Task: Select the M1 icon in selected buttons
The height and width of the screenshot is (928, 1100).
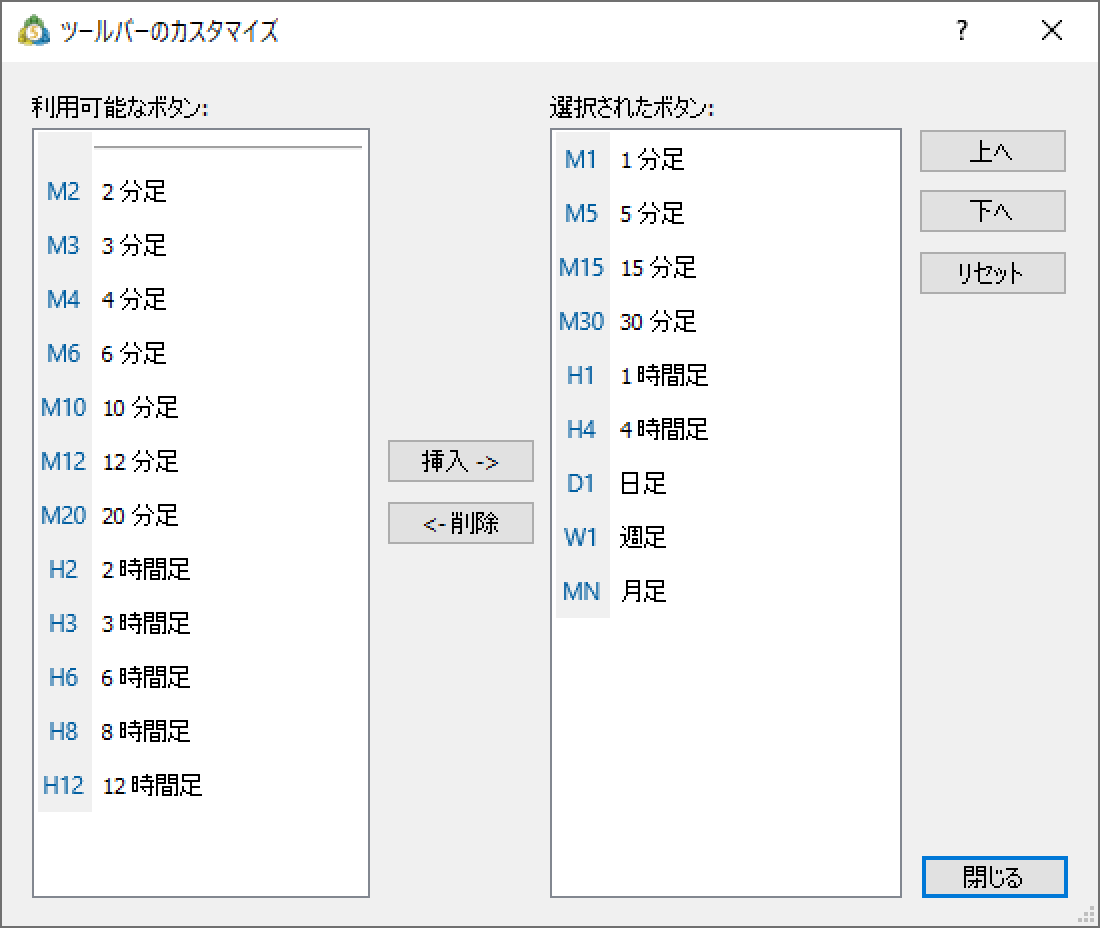Action: 582,160
